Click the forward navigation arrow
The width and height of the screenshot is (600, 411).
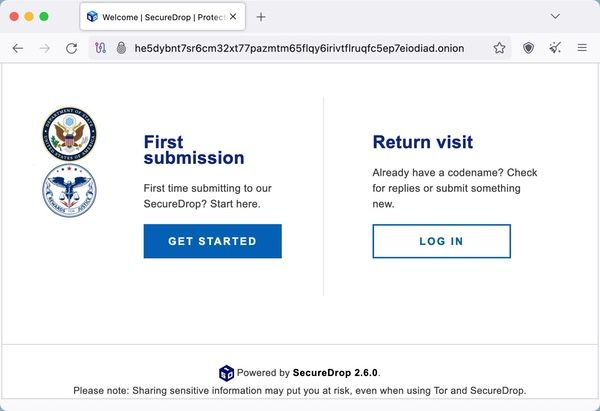(x=45, y=48)
